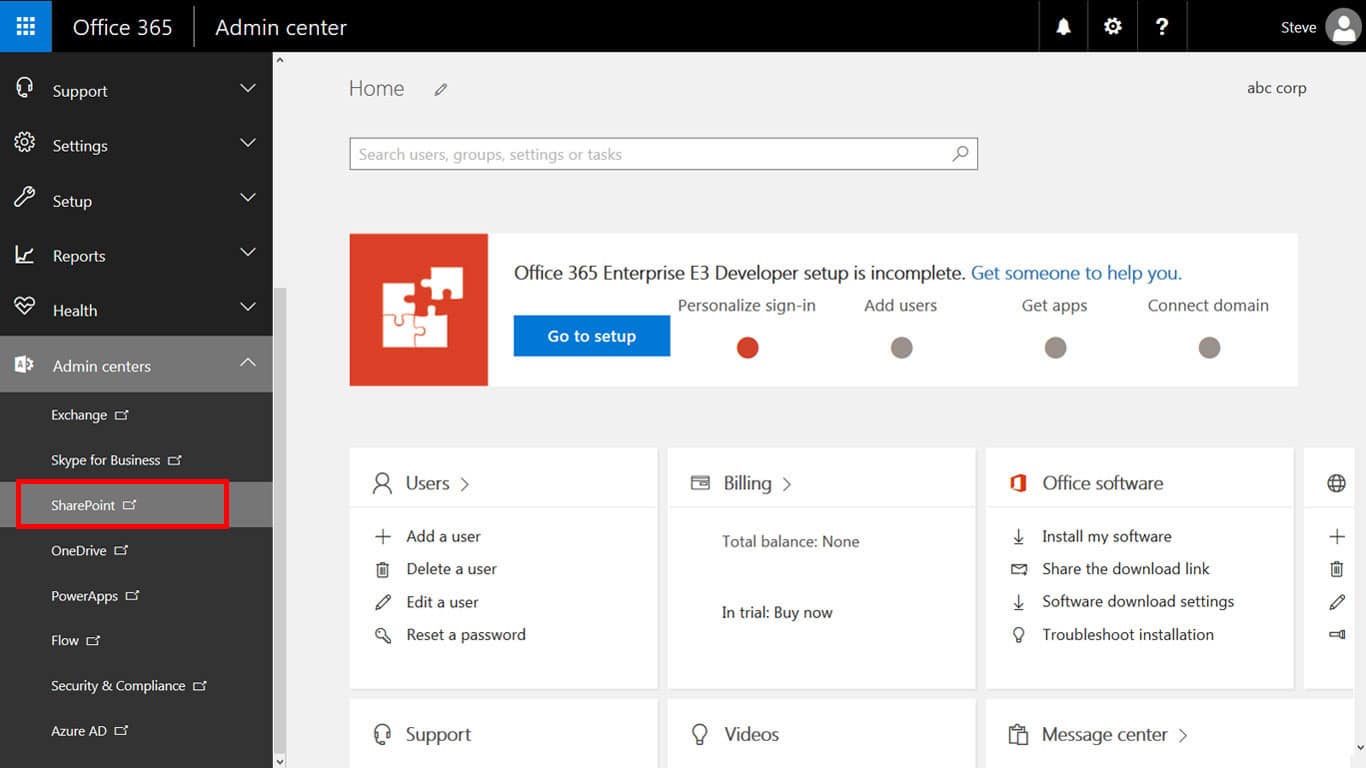Click the help question mark icon
This screenshot has height=768, width=1366.
[1161, 27]
